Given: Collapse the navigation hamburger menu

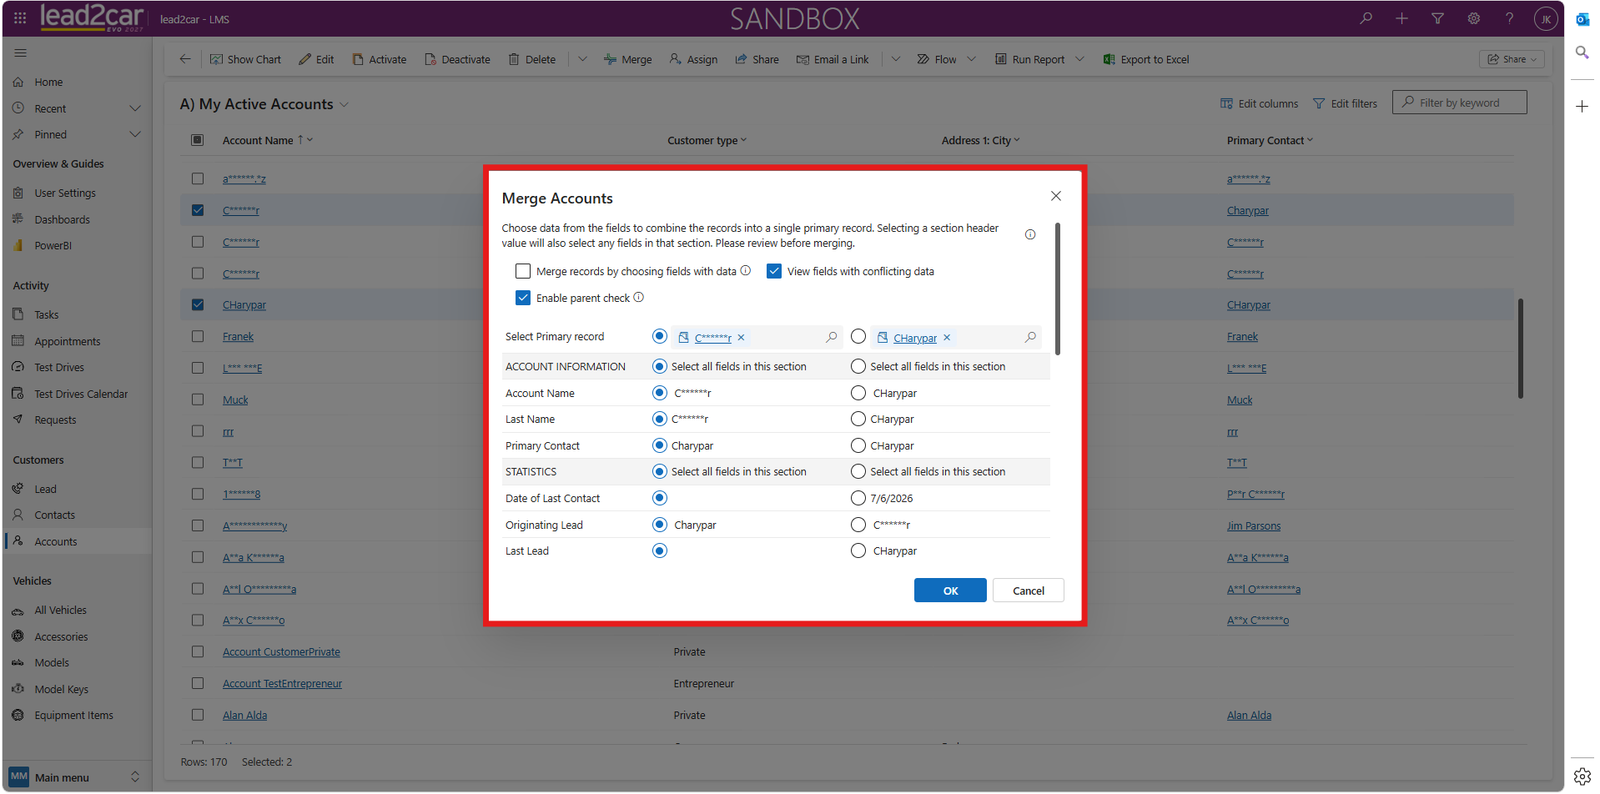Looking at the screenshot, I should point(20,53).
